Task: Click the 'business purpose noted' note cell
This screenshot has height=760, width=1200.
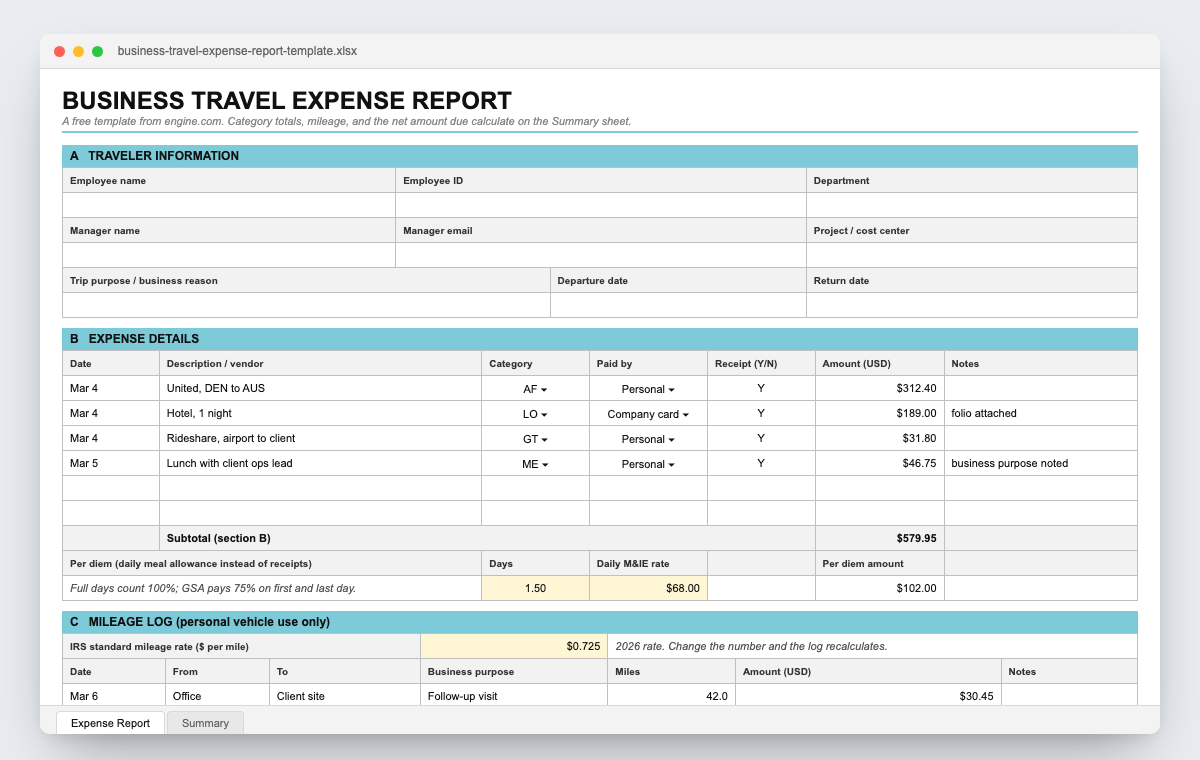Action: pos(1041,463)
